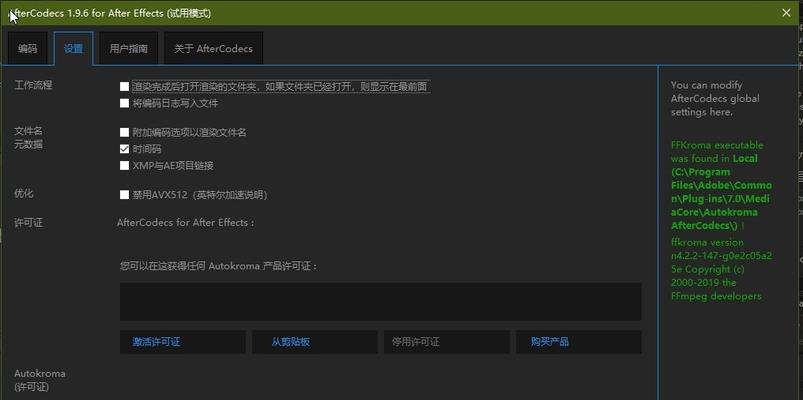Uncheck the 时间码 checkbox

[x=124, y=149]
